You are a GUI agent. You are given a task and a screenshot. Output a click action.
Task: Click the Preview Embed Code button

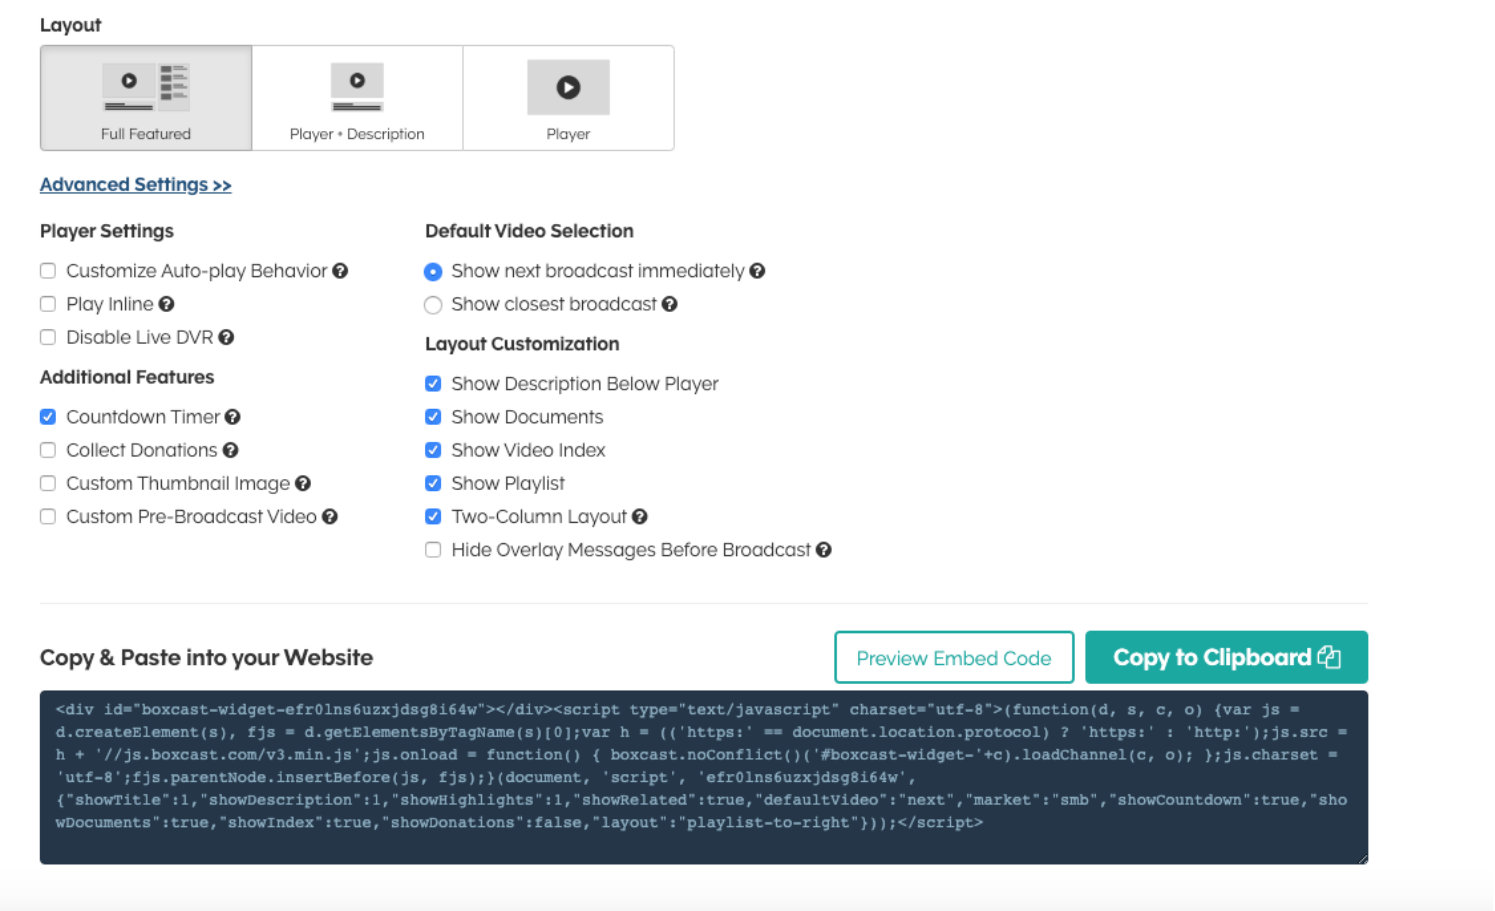coord(953,657)
